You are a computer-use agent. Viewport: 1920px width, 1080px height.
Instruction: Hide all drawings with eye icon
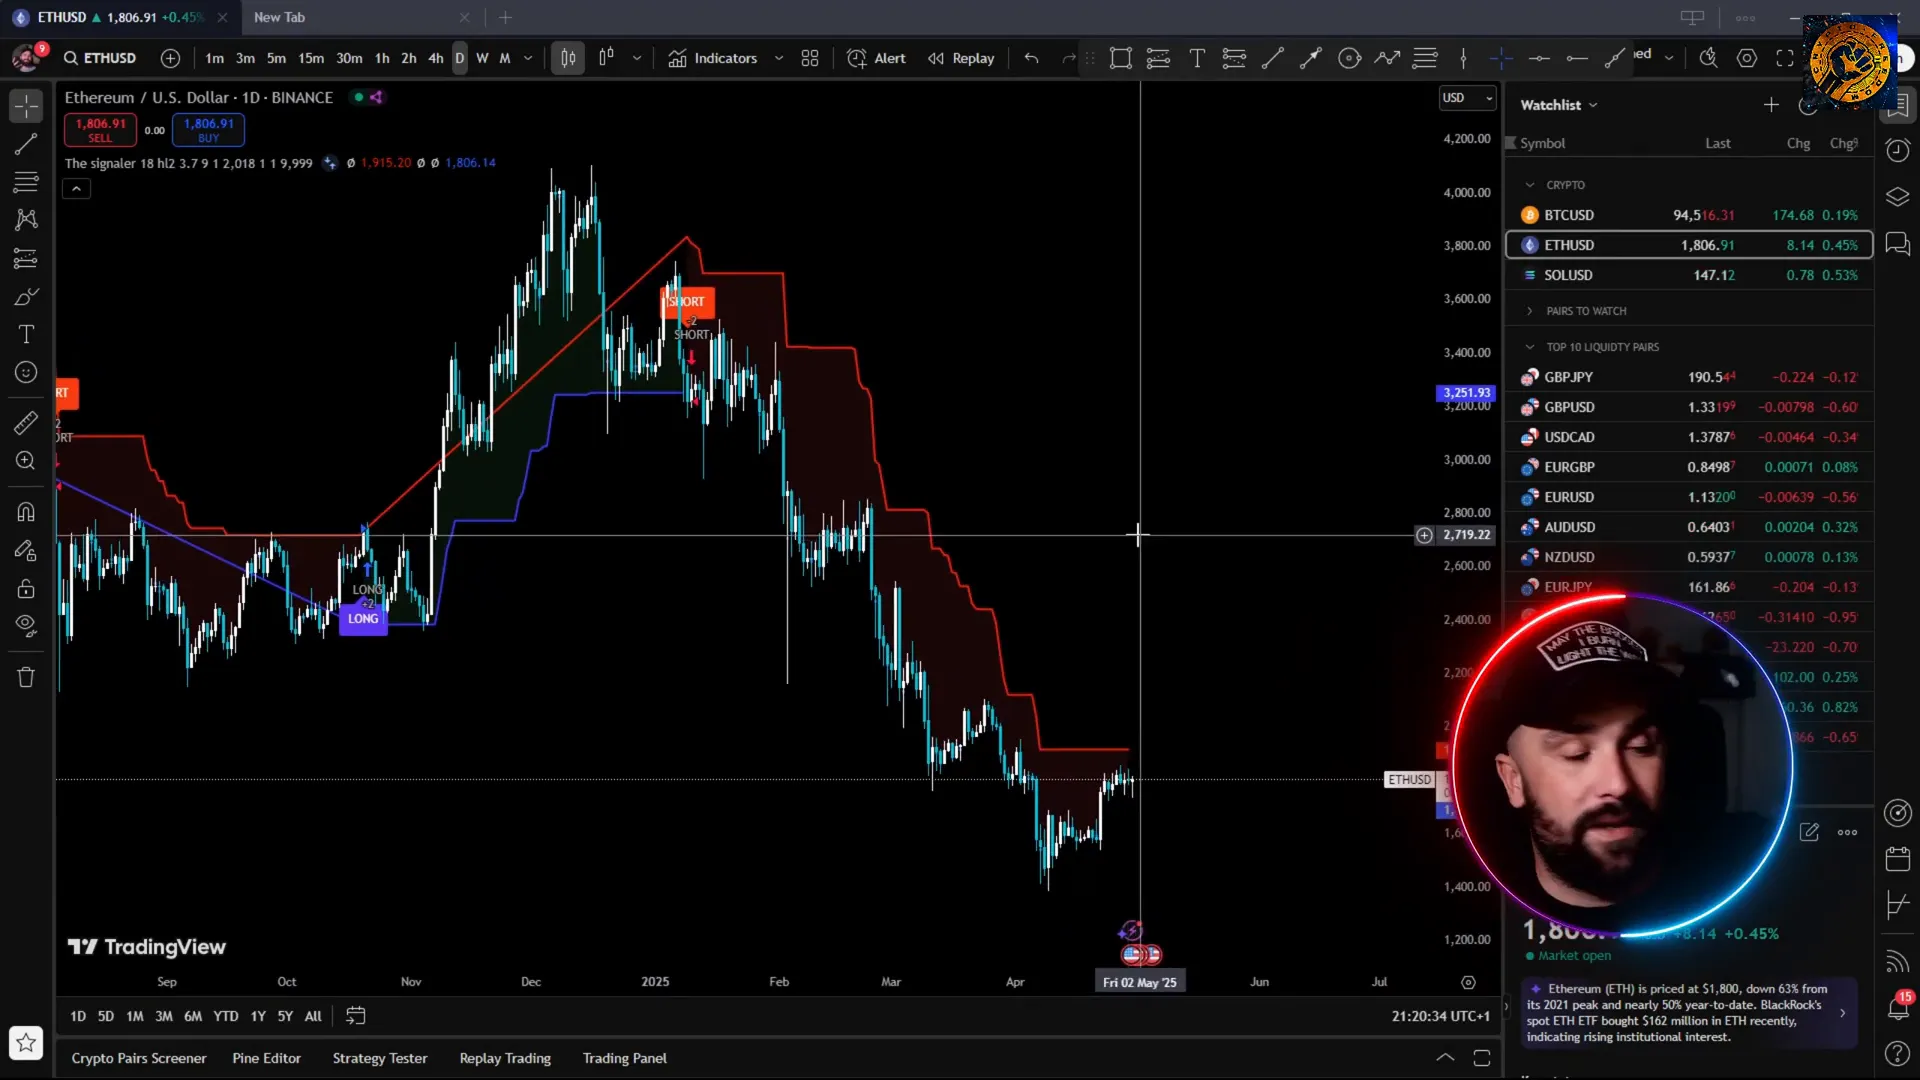pos(26,627)
